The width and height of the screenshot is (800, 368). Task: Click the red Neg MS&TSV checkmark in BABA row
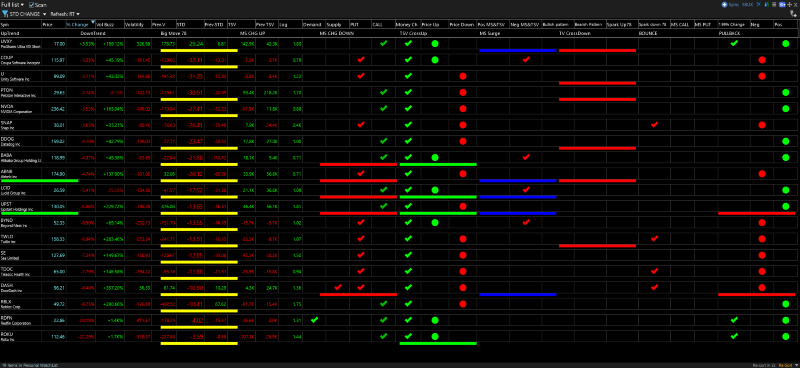[526, 158]
